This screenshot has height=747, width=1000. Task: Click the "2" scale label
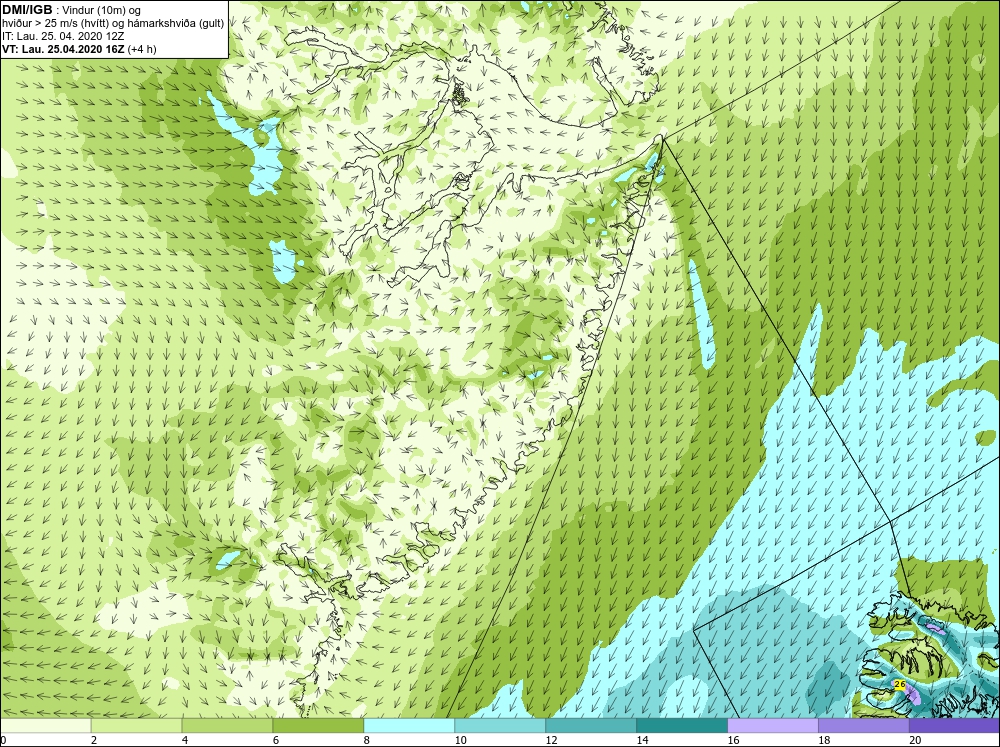(x=94, y=740)
